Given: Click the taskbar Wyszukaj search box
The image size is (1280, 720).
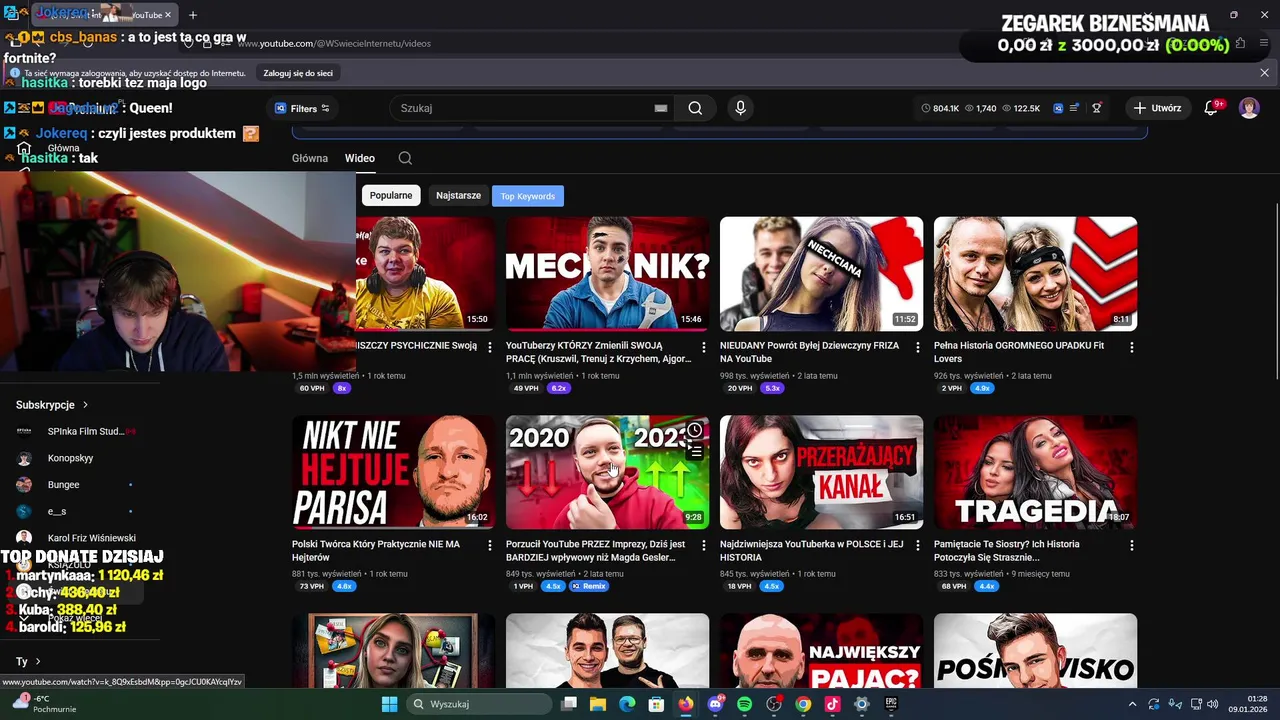Looking at the screenshot, I should point(480,704).
